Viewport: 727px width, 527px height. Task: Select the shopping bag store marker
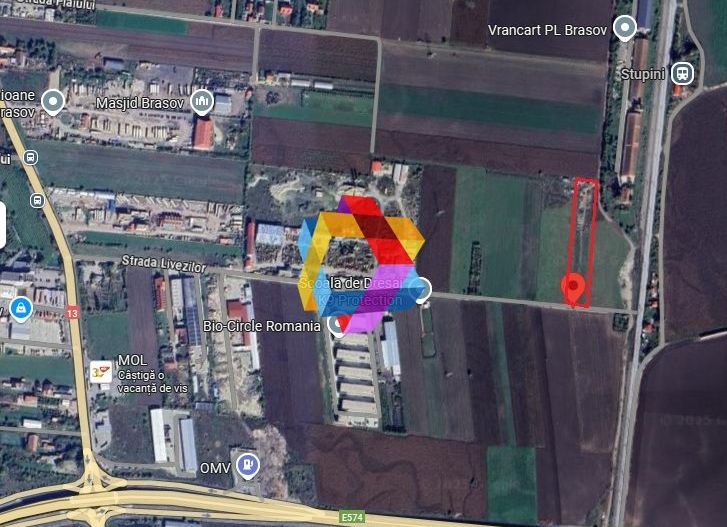tap(21, 309)
